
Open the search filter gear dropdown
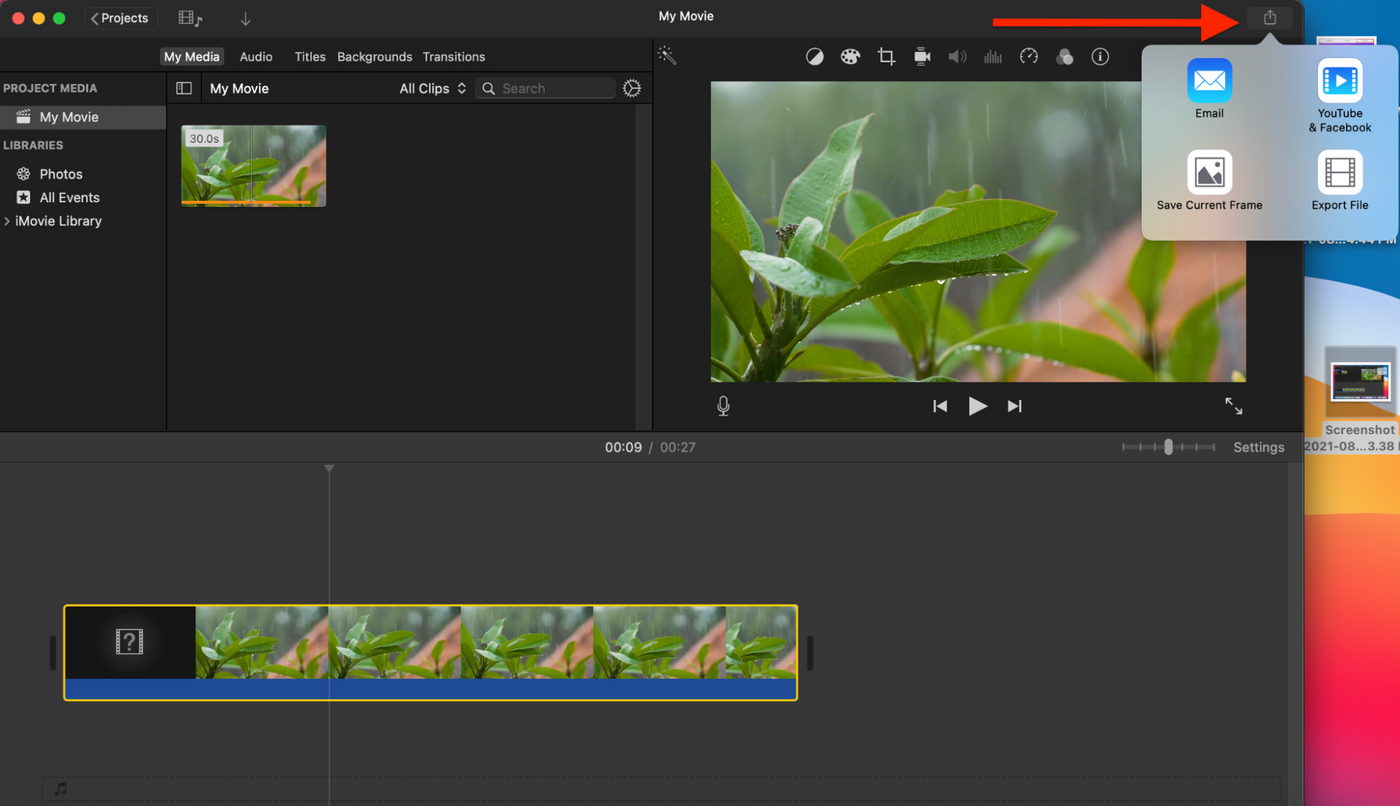pyautogui.click(x=631, y=88)
